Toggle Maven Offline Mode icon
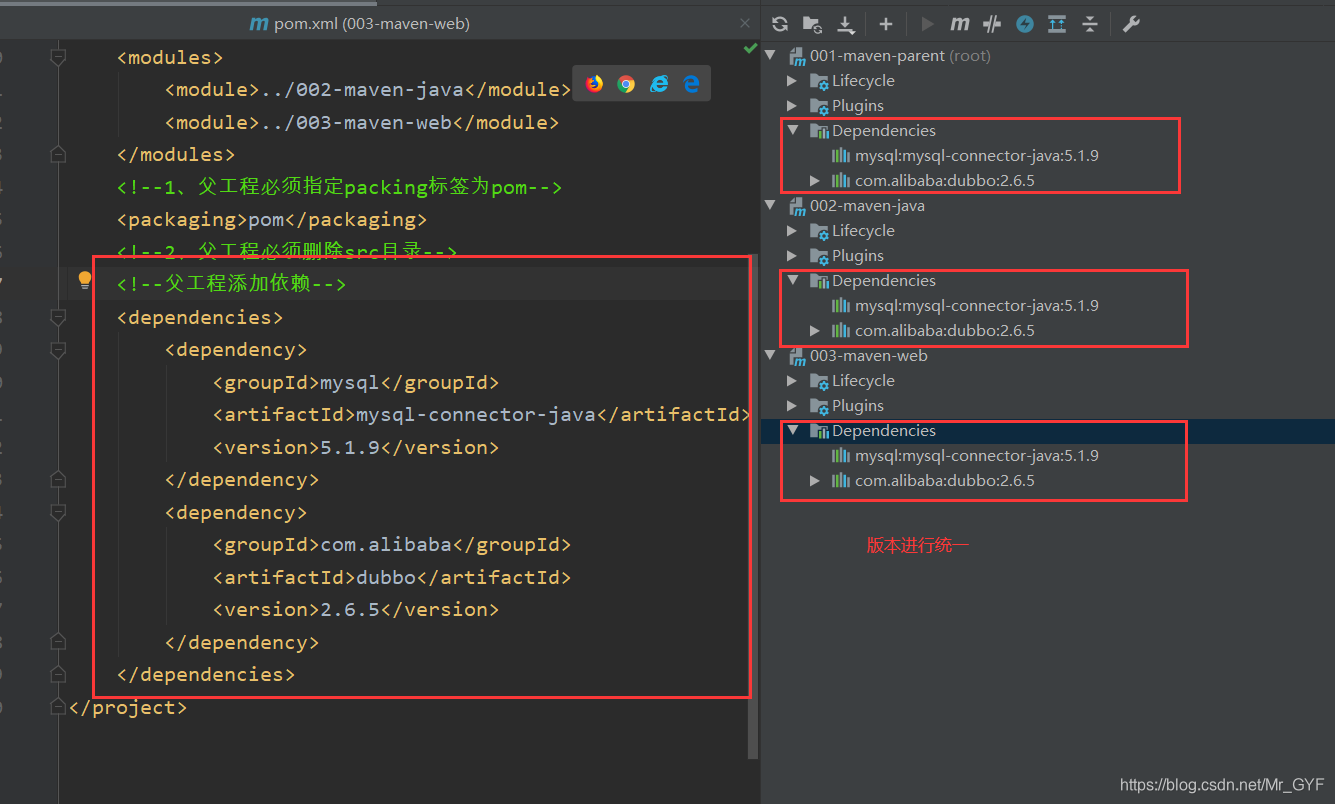This screenshot has width=1335, height=804. pos(992,24)
